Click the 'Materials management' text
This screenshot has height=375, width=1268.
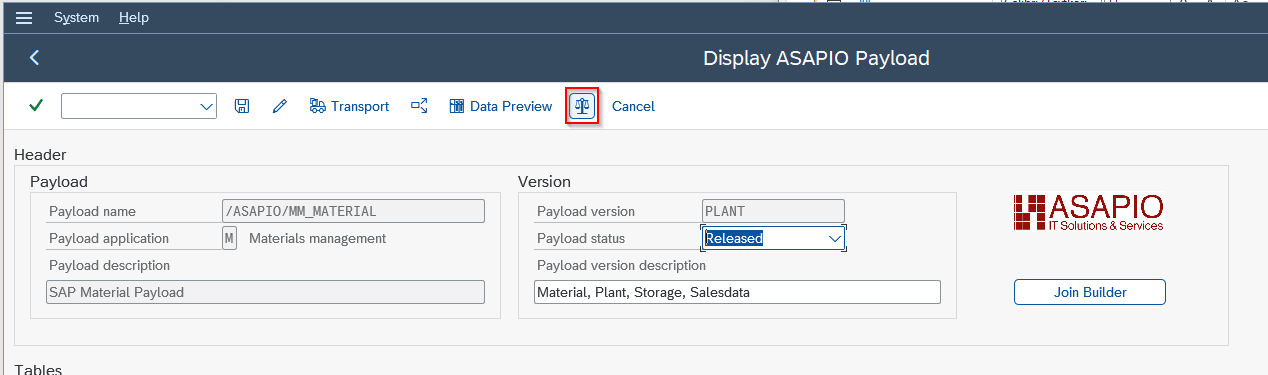(x=317, y=238)
